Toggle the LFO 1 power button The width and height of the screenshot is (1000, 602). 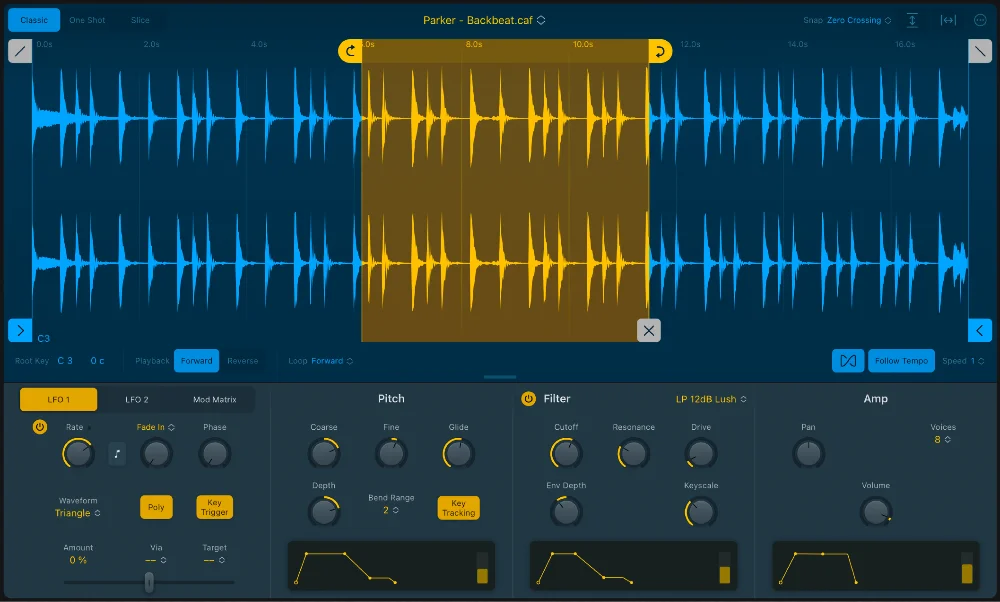click(40, 427)
